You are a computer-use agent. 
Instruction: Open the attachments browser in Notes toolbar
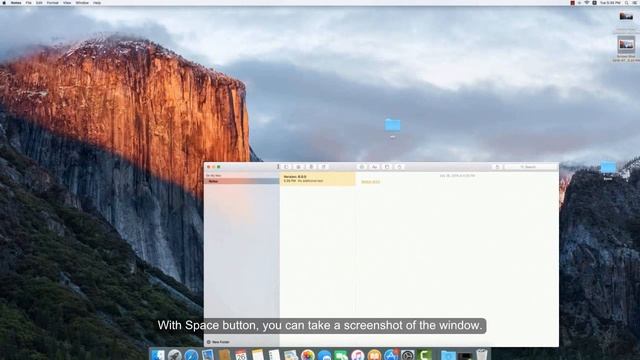pyautogui.click(x=298, y=167)
